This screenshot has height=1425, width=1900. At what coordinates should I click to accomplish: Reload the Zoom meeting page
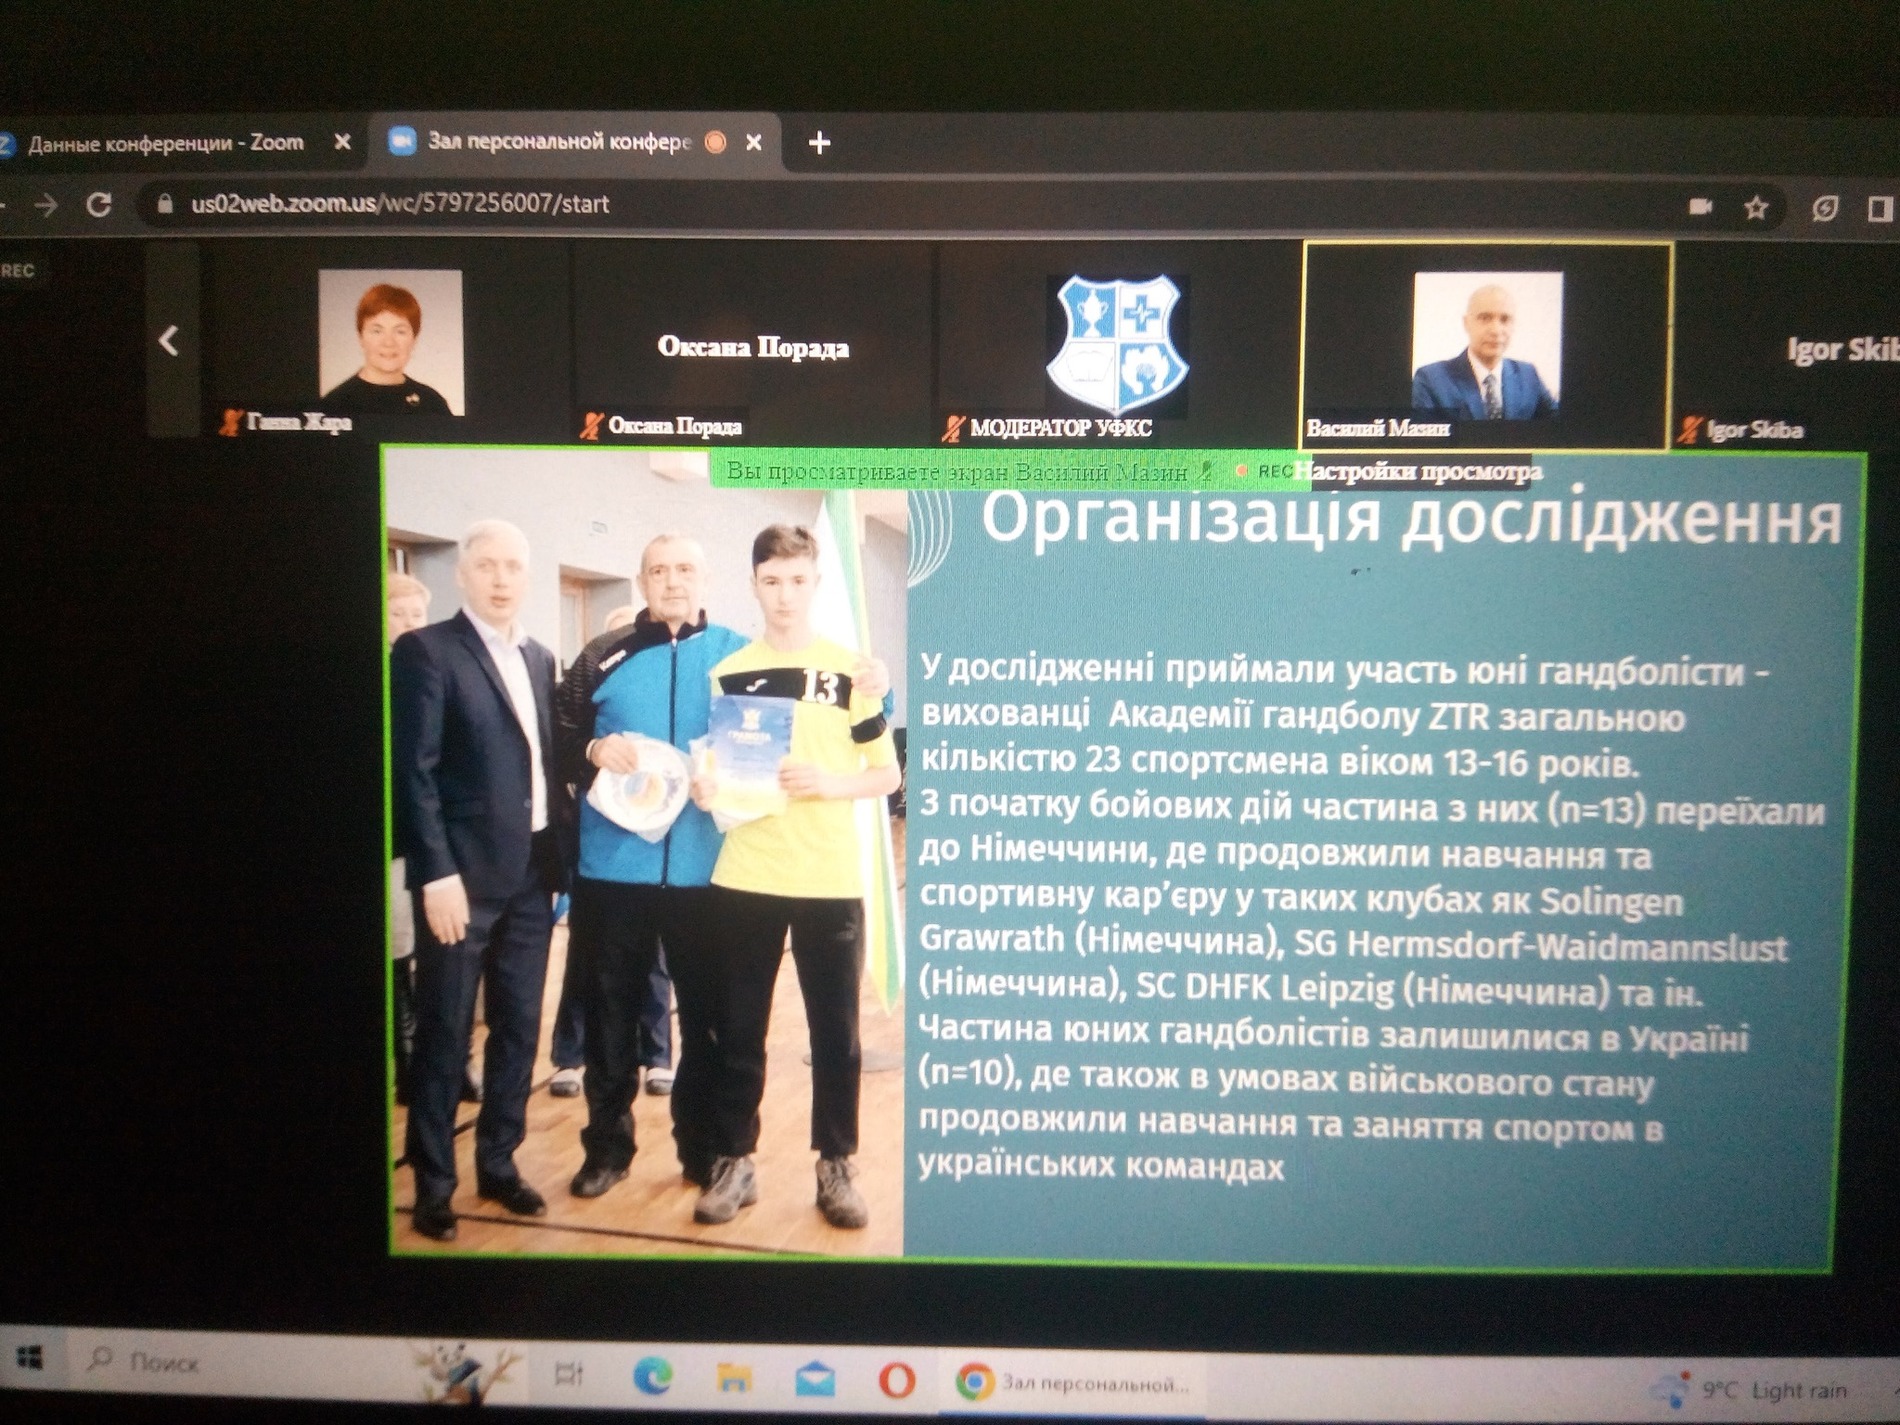(x=98, y=205)
